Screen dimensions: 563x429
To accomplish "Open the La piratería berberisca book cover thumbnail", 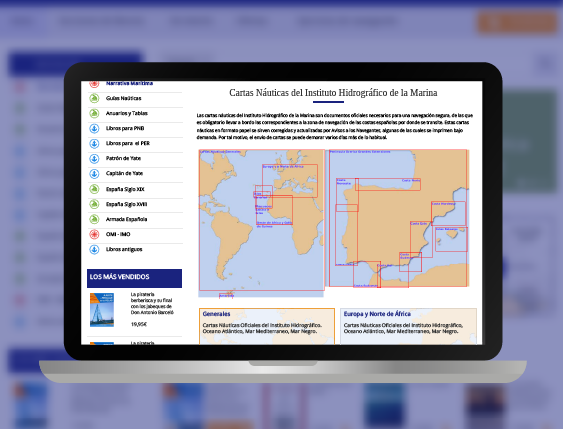I will pos(102,310).
